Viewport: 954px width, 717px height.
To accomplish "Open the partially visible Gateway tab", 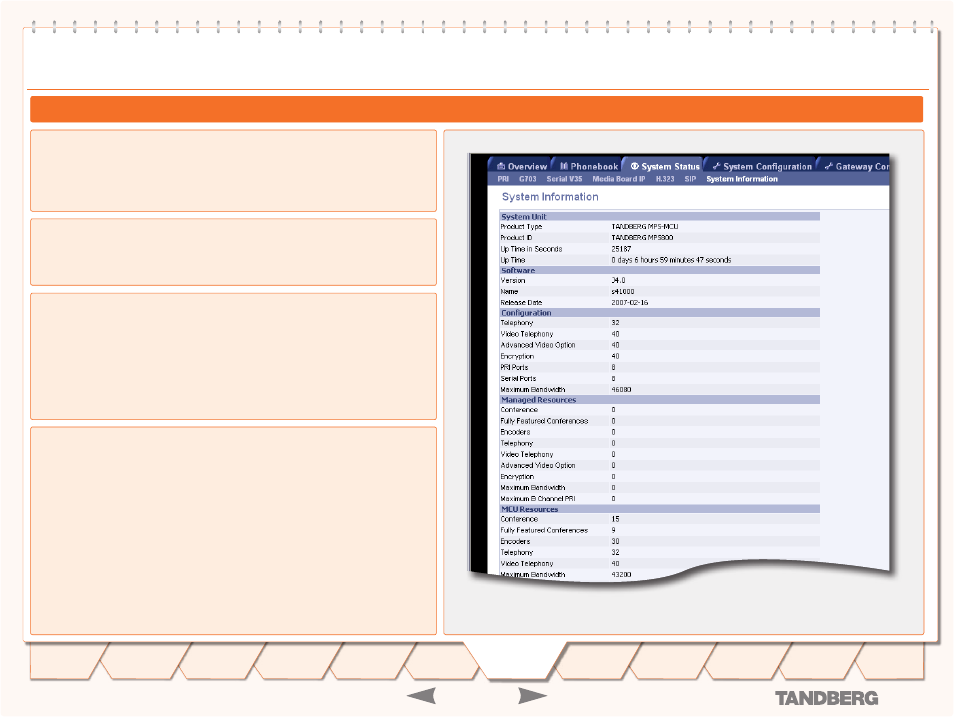I will [857, 166].
